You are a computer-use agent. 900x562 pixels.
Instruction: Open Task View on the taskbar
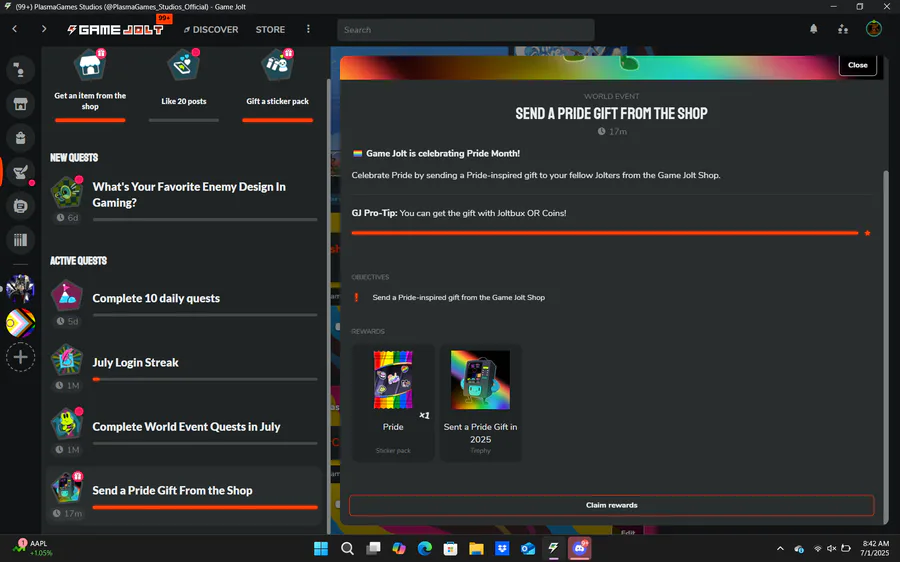point(373,548)
